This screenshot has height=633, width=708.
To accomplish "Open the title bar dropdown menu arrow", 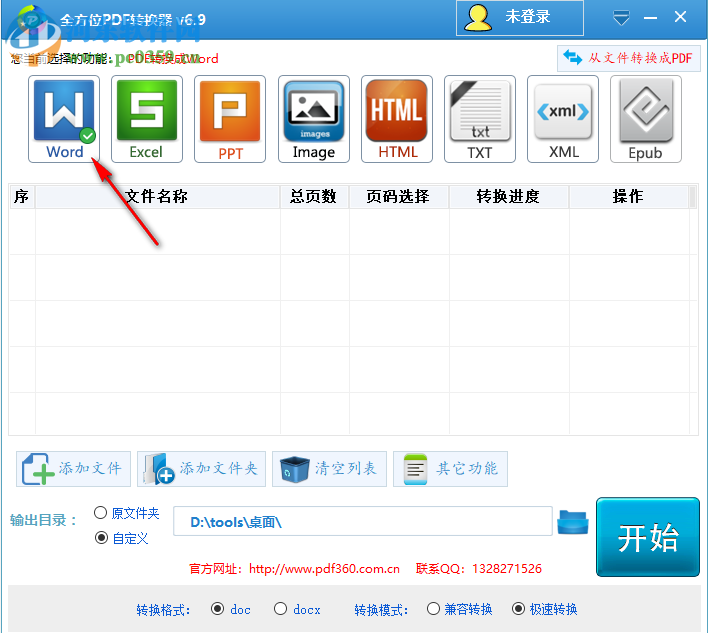I will (621, 19).
